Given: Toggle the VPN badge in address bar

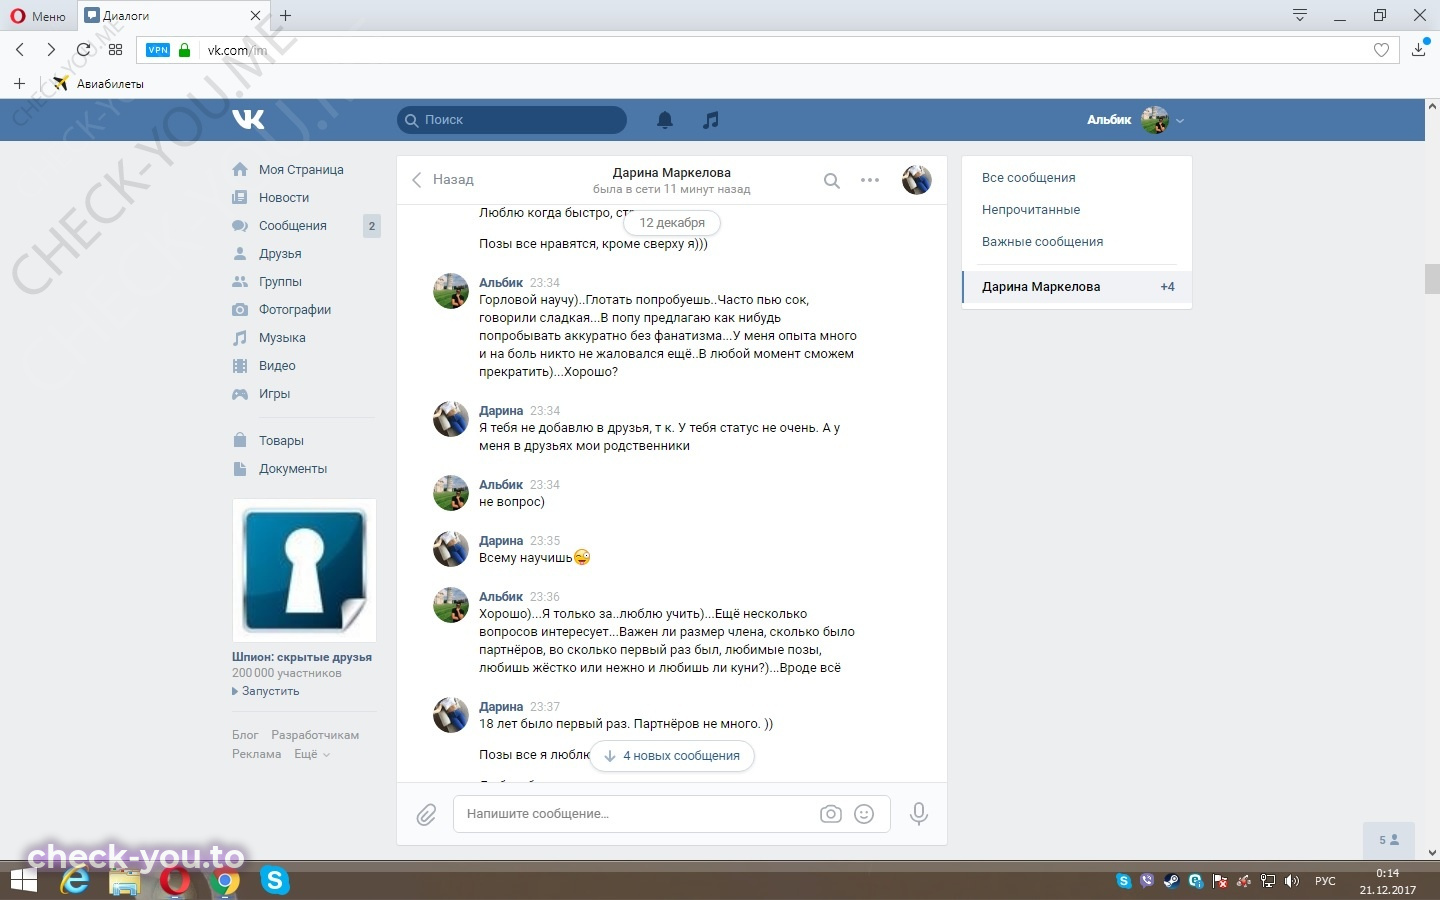Looking at the screenshot, I should pyautogui.click(x=158, y=50).
